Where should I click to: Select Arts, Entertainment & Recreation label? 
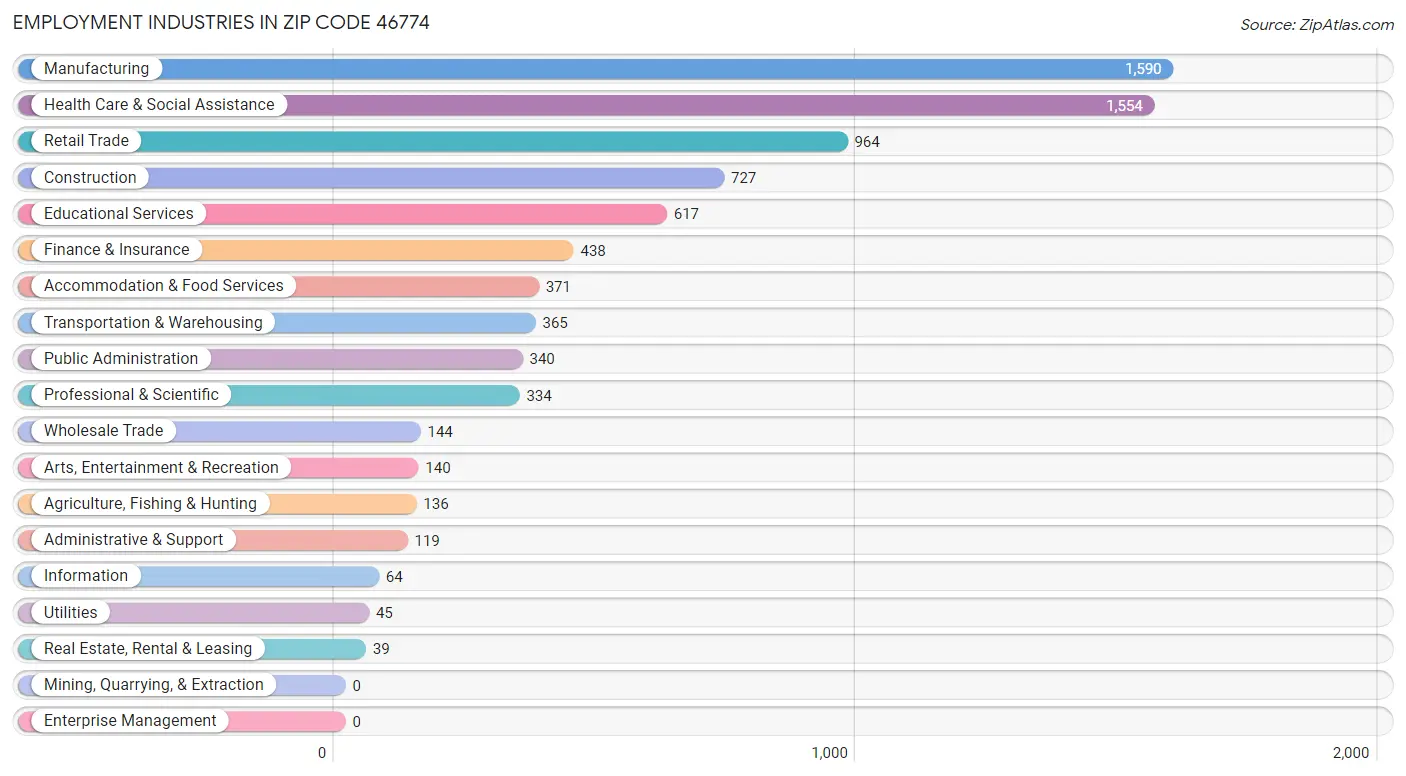[161, 468]
